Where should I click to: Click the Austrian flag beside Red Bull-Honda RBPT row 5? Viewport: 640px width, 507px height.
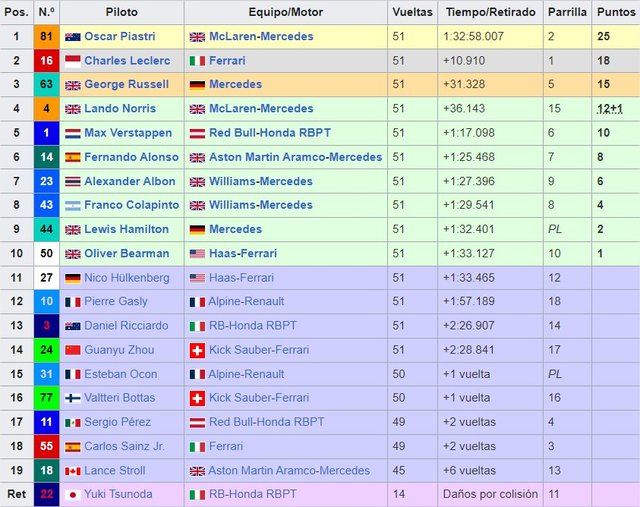coord(198,133)
